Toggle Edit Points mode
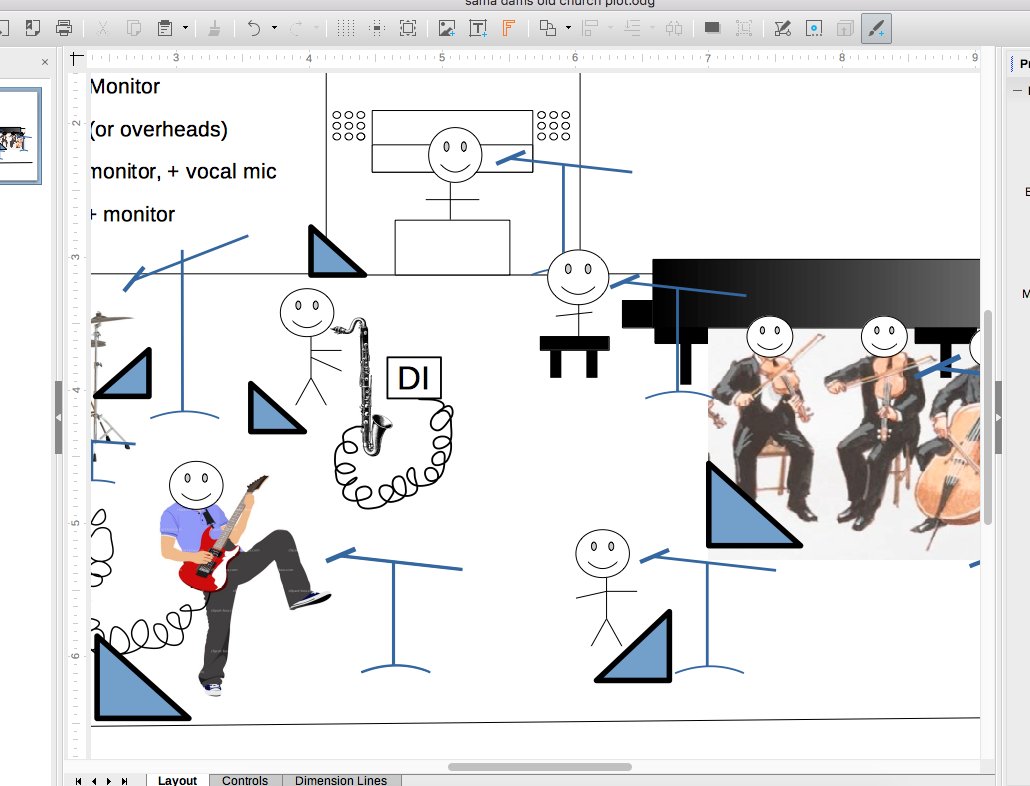 [x=782, y=28]
